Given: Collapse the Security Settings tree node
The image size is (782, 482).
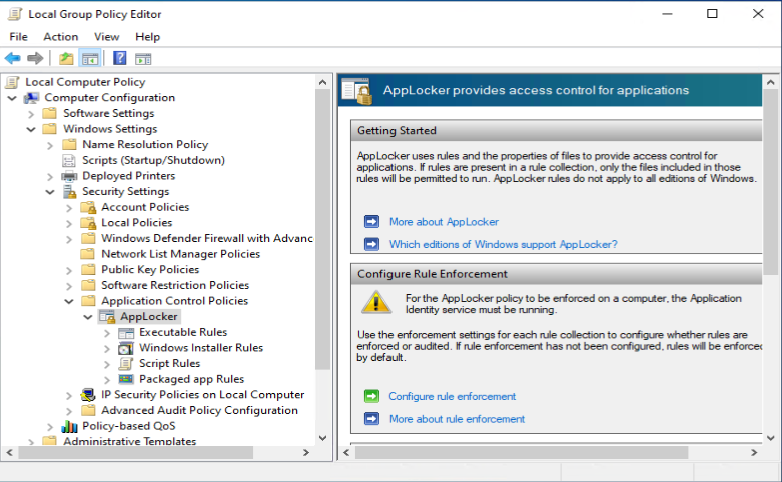Looking at the screenshot, I should tap(50, 192).
